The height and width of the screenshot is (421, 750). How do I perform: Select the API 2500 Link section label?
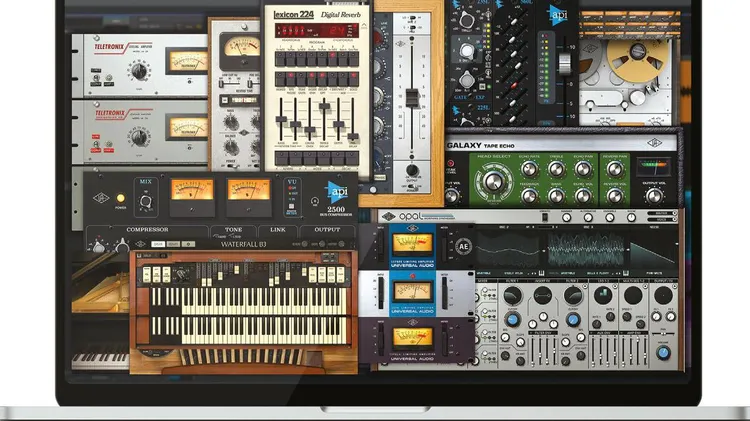coord(277,230)
